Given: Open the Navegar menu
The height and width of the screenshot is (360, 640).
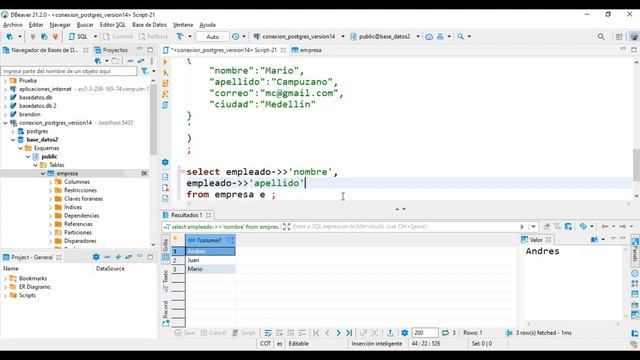Looking at the screenshot, I should click(60, 25).
